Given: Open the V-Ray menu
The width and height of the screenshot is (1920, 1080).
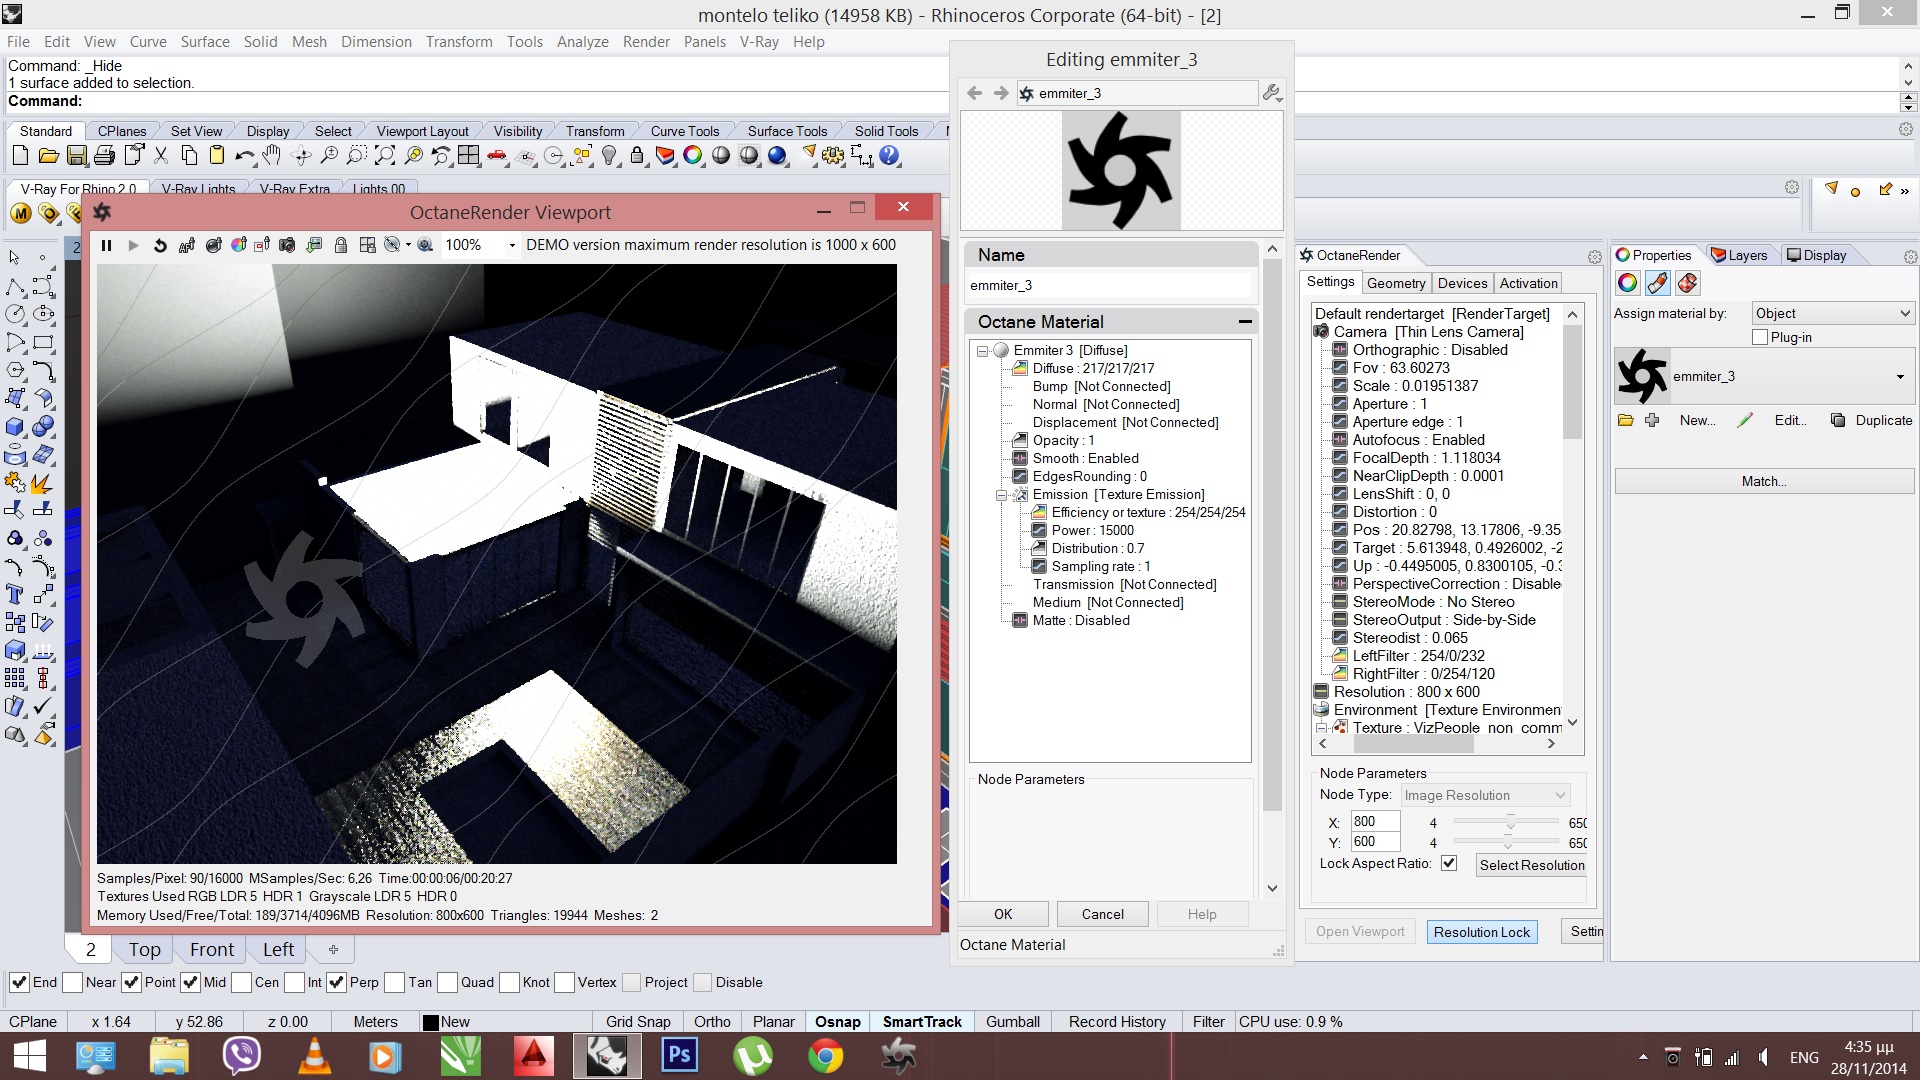Looking at the screenshot, I should tap(758, 42).
